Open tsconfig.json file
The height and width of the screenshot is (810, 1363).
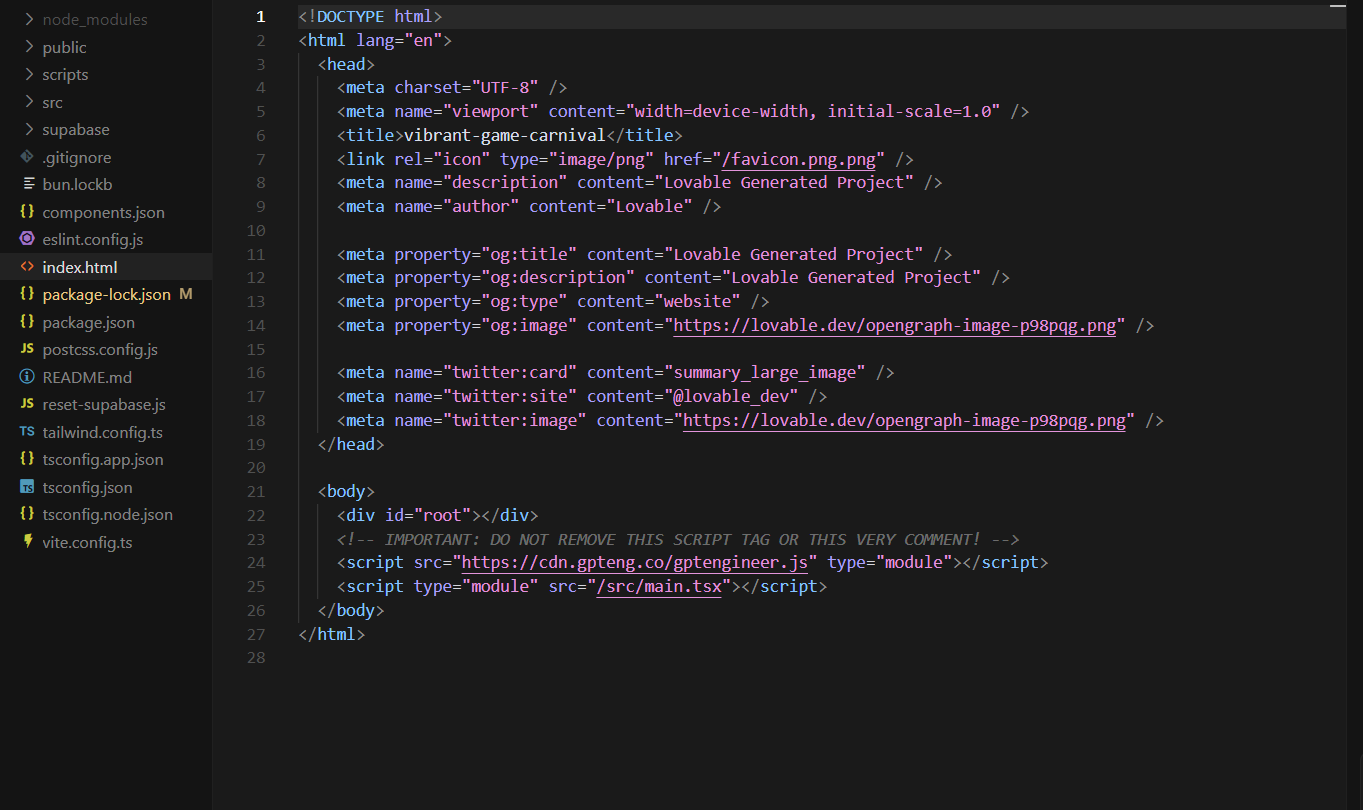point(88,487)
